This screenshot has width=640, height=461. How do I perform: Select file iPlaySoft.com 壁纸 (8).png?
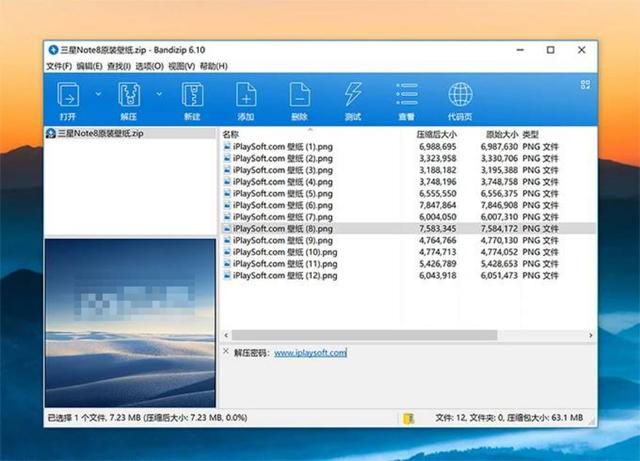[283, 229]
